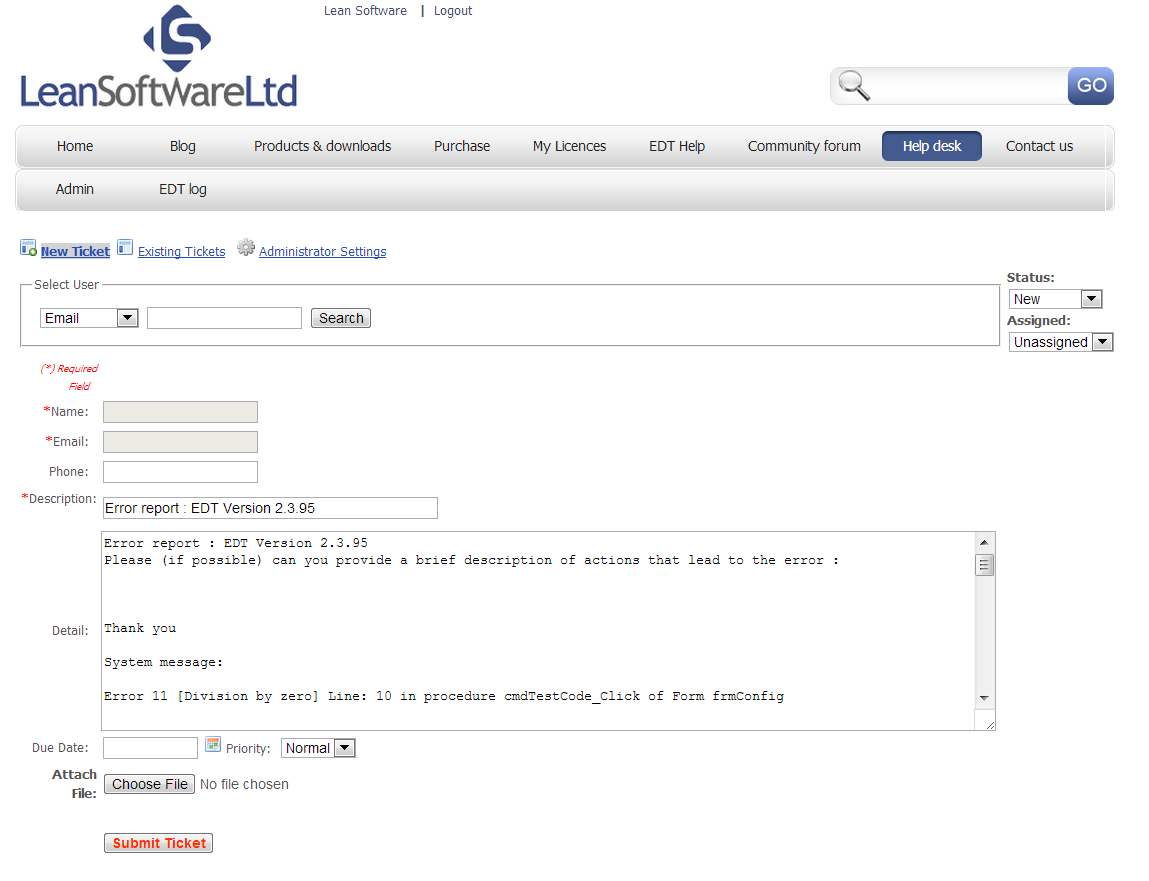The image size is (1149, 881).
Task: Click the Choose File button
Action: 149,784
